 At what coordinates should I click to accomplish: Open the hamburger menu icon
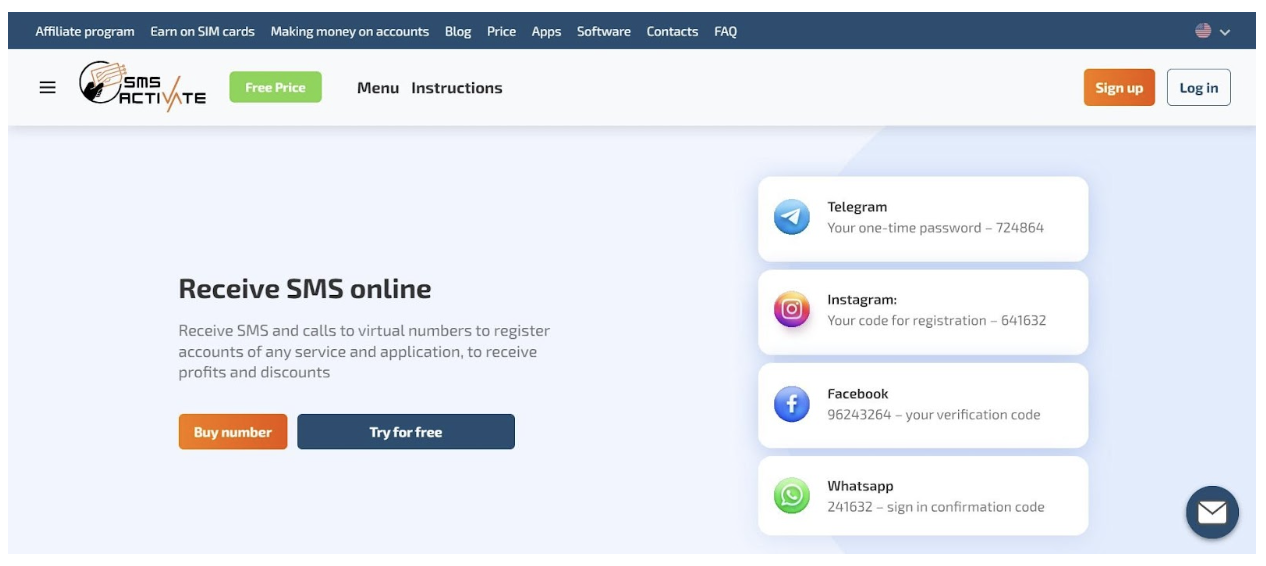[47, 88]
